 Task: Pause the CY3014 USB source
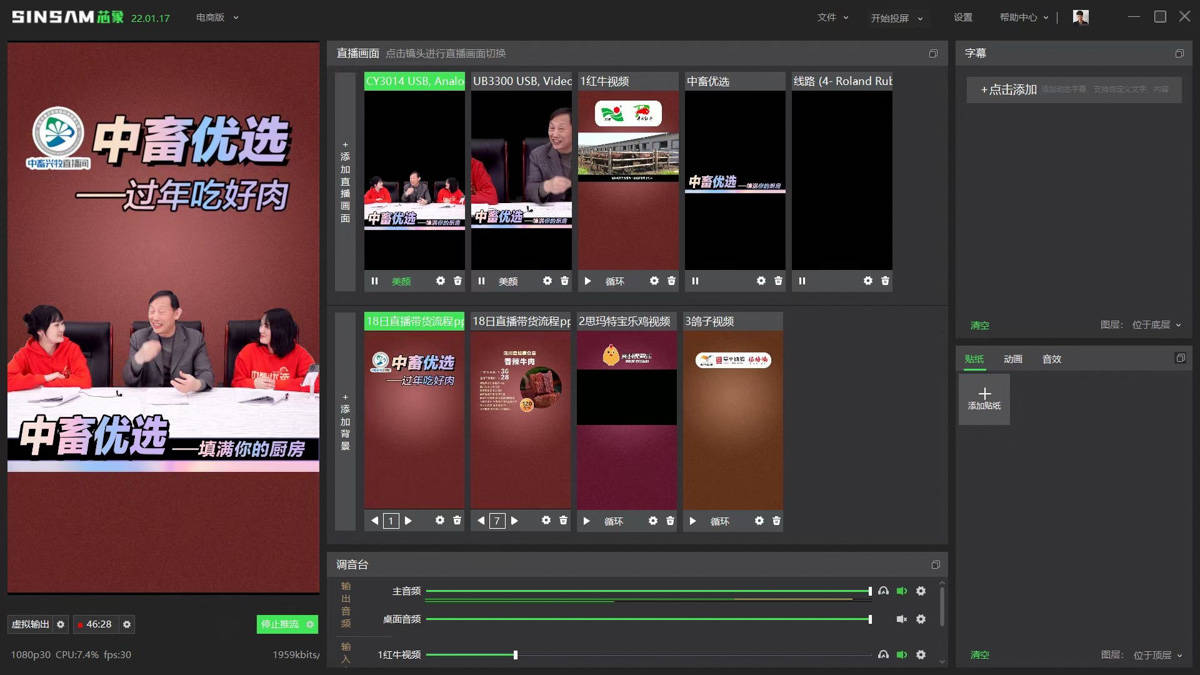point(375,281)
